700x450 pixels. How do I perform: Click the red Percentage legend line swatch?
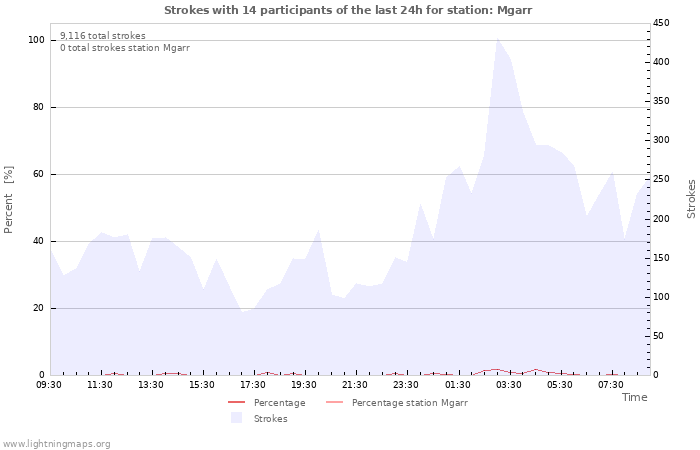click(236, 403)
